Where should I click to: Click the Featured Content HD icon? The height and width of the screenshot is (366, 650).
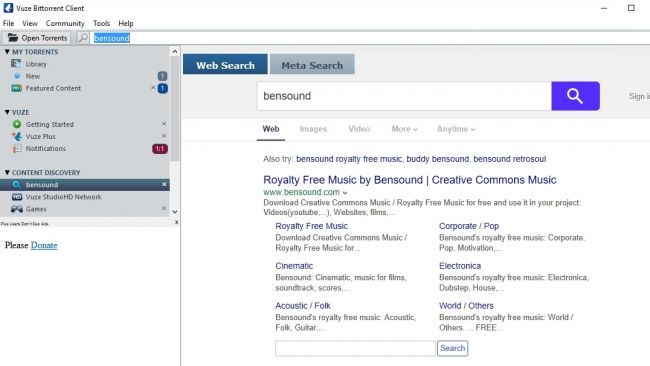tap(17, 88)
